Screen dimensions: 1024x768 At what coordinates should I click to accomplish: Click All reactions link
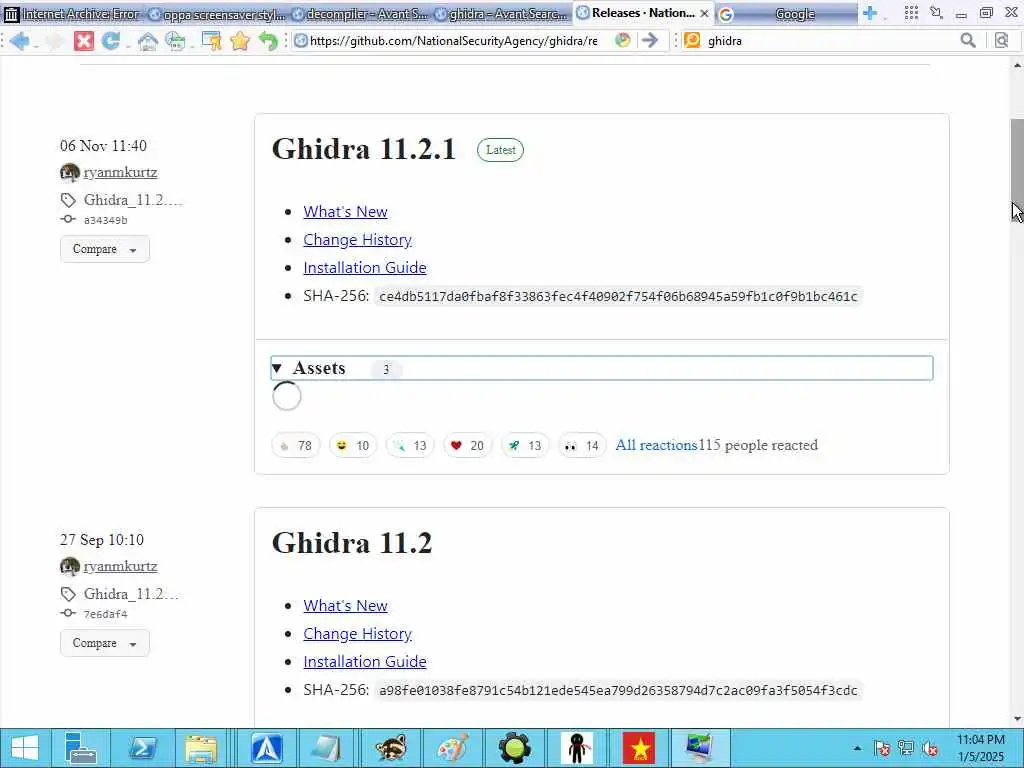tap(656, 445)
